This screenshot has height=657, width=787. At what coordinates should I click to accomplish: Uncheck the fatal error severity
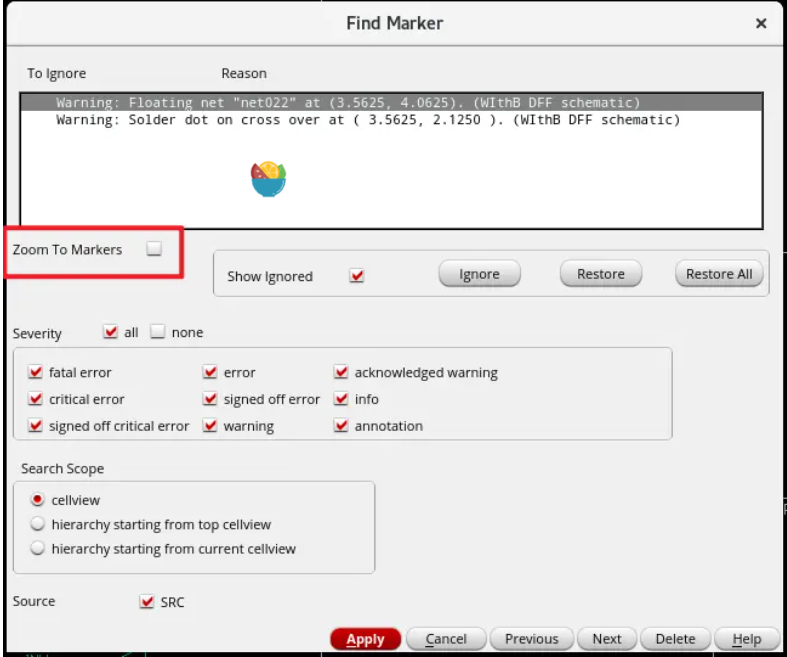36,372
